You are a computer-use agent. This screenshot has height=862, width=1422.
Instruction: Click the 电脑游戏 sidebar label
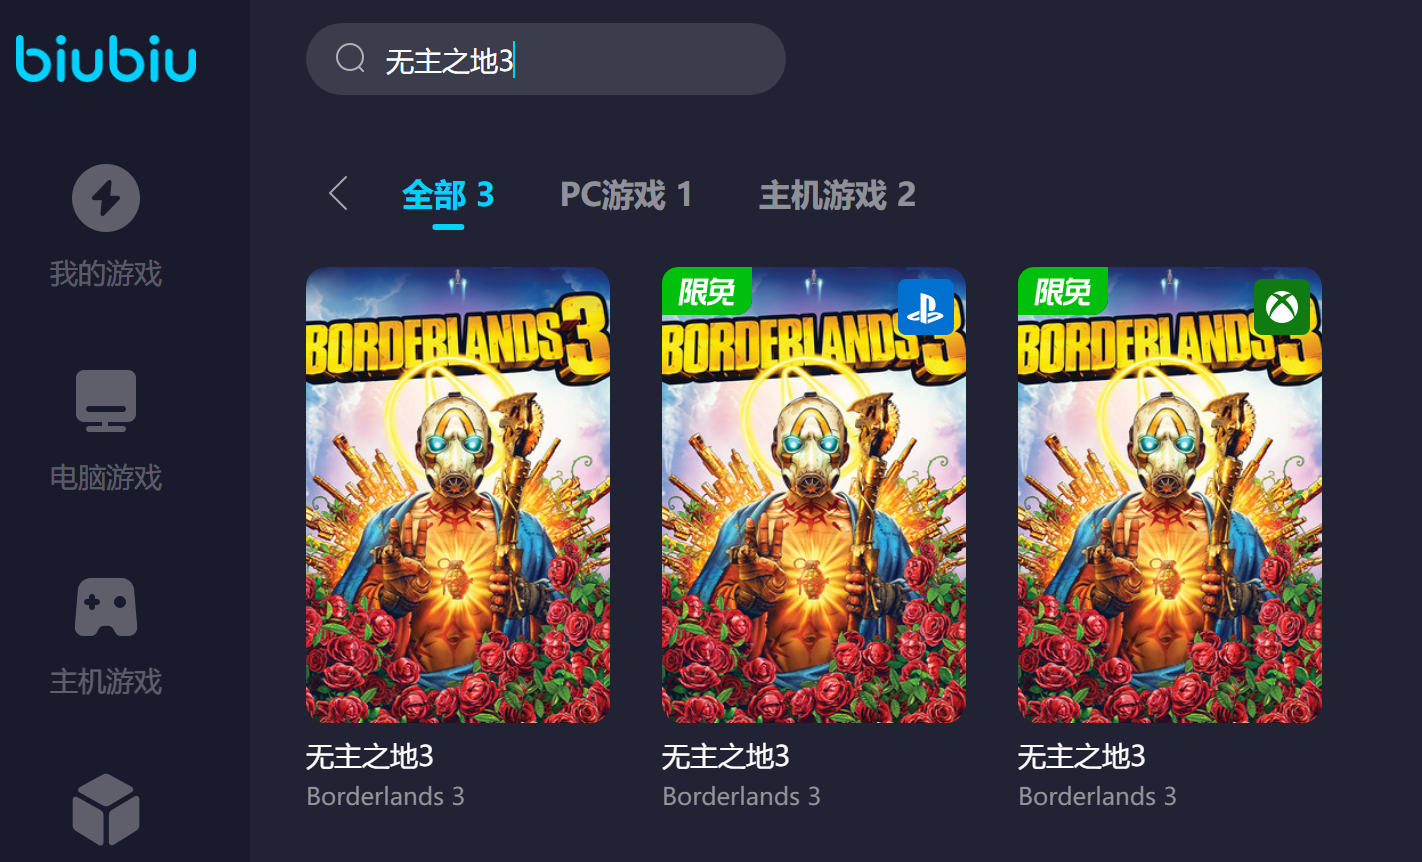[106, 477]
